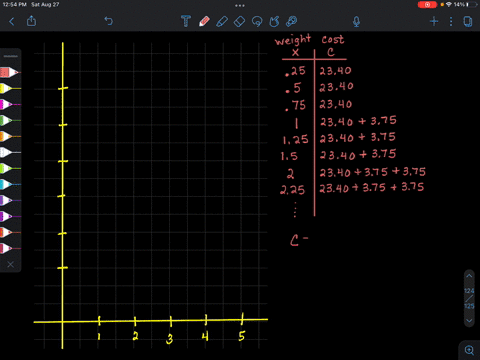Tap the '2.25' weight entry

[x=292, y=190]
